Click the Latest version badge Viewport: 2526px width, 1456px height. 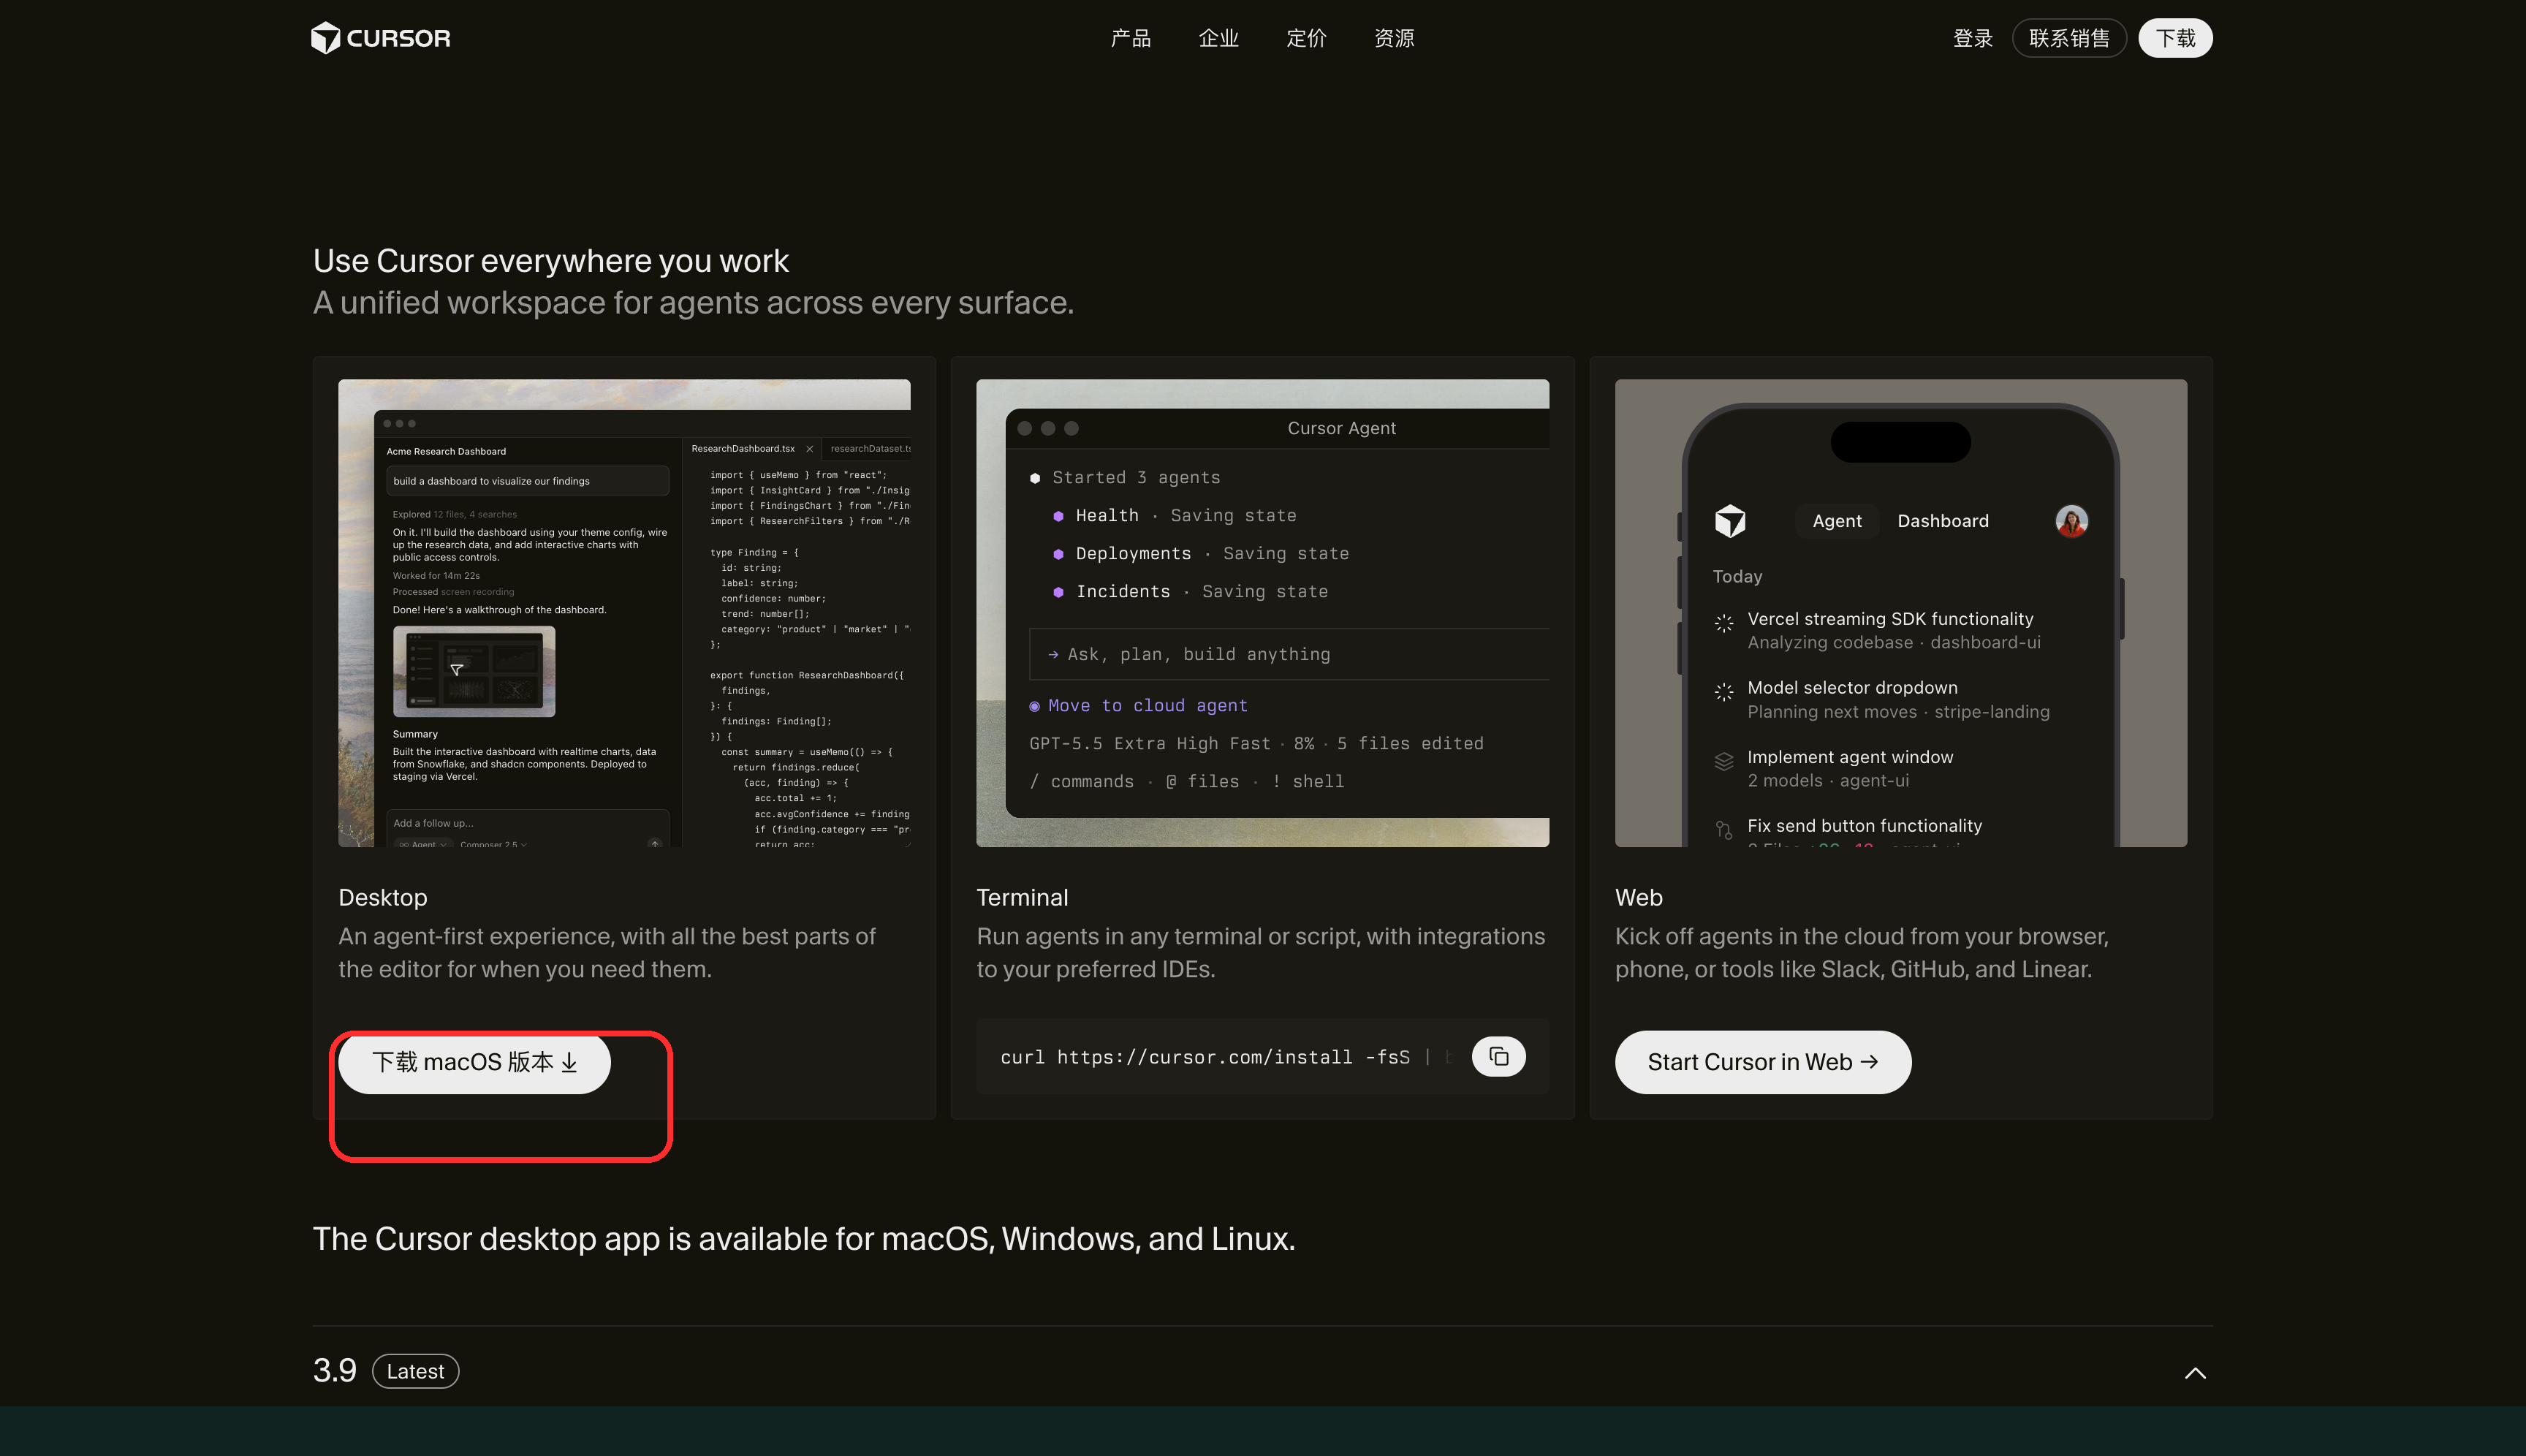click(415, 1371)
